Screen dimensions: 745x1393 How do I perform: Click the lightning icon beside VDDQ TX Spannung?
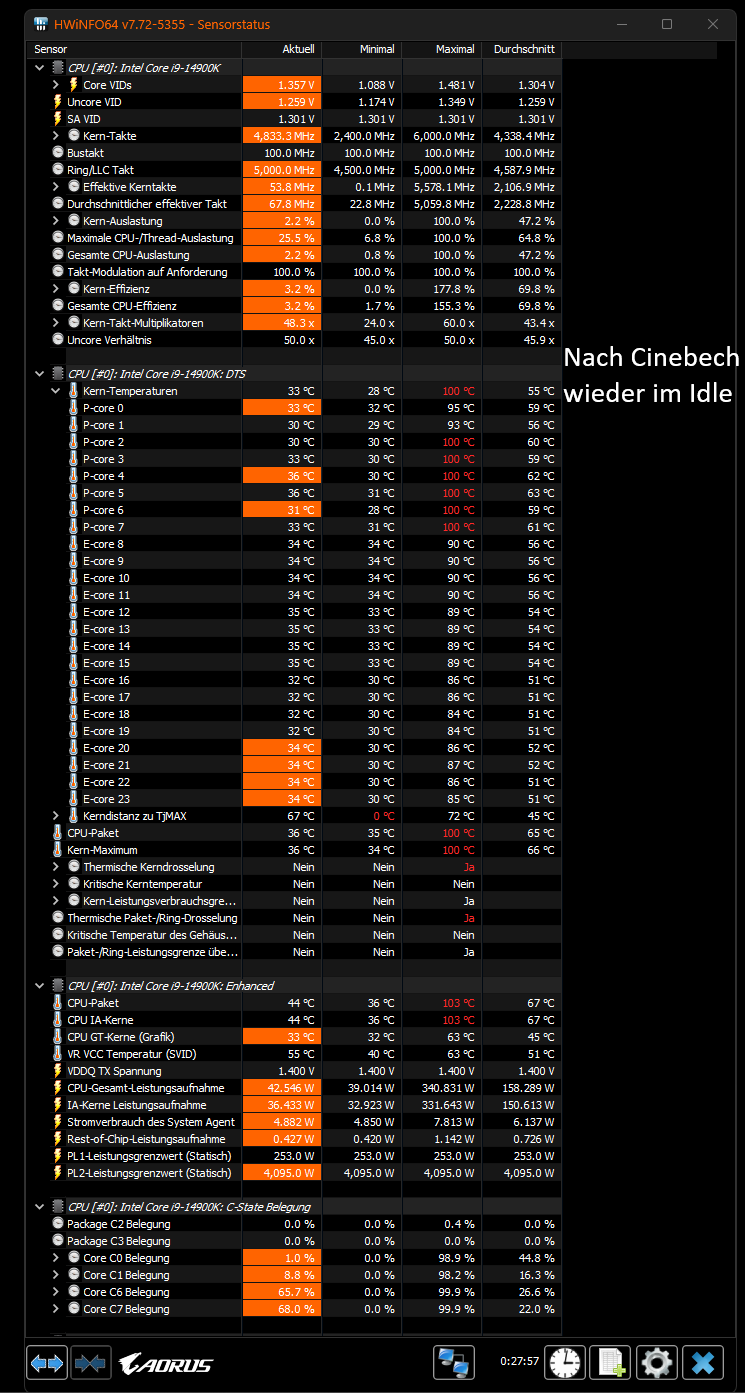[57, 1071]
